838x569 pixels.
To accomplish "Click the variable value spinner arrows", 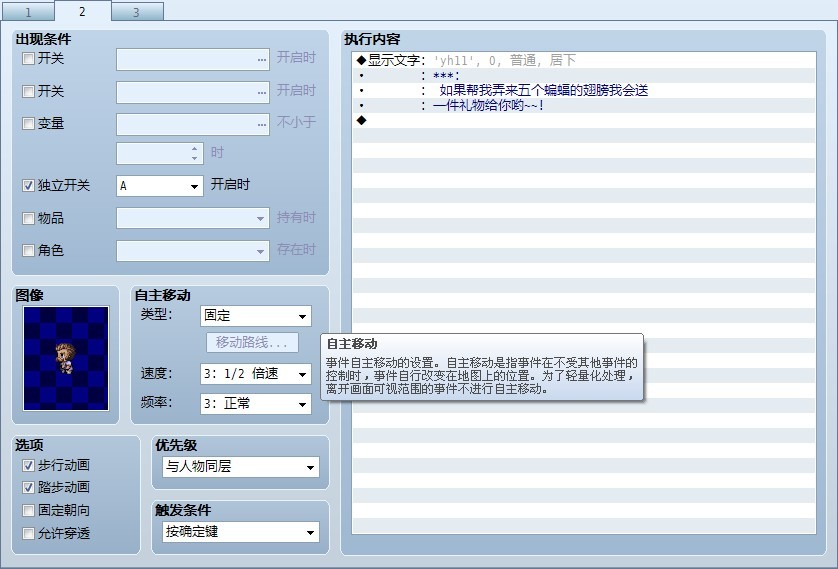I will 195,154.
